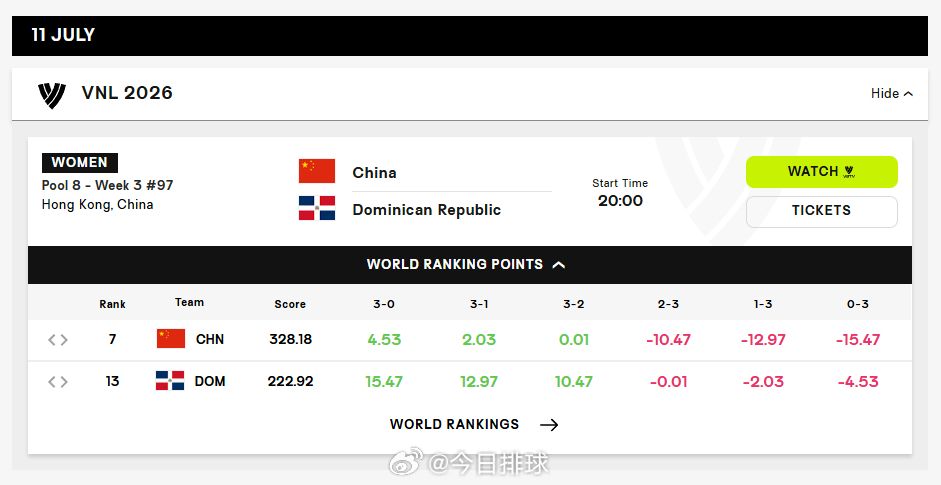This screenshot has height=485, width=941.
Task: Select the Dominican Republic team name
Action: click(x=427, y=210)
